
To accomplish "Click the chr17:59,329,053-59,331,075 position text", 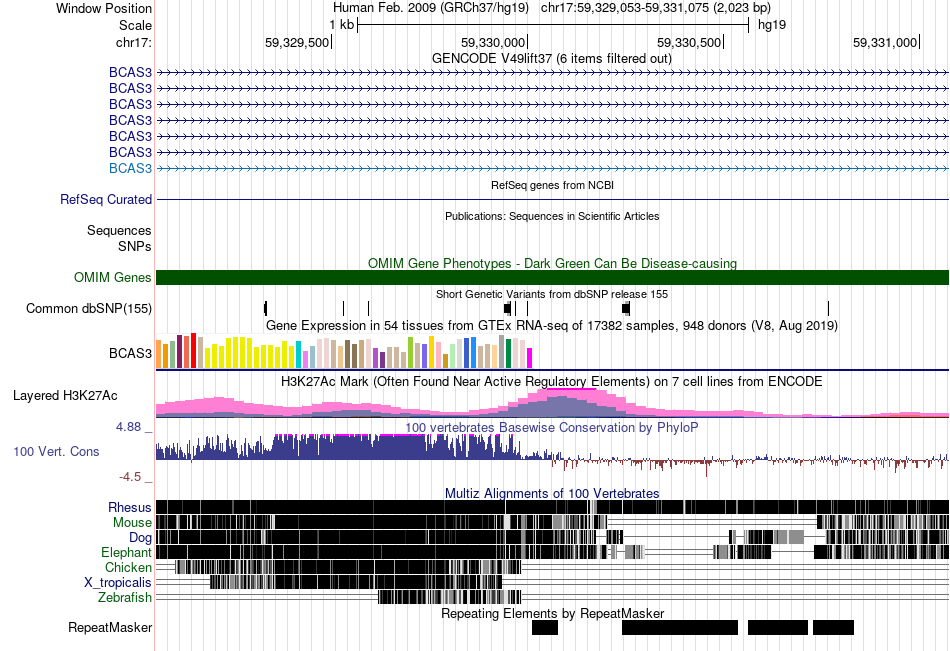I will (656, 8).
